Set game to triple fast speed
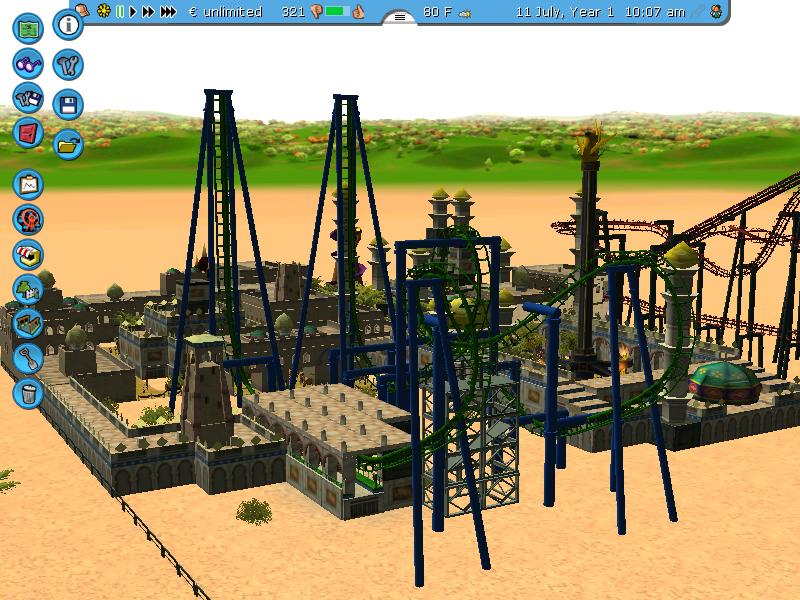The width and height of the screenshot is (800, 600). (168, 11)
